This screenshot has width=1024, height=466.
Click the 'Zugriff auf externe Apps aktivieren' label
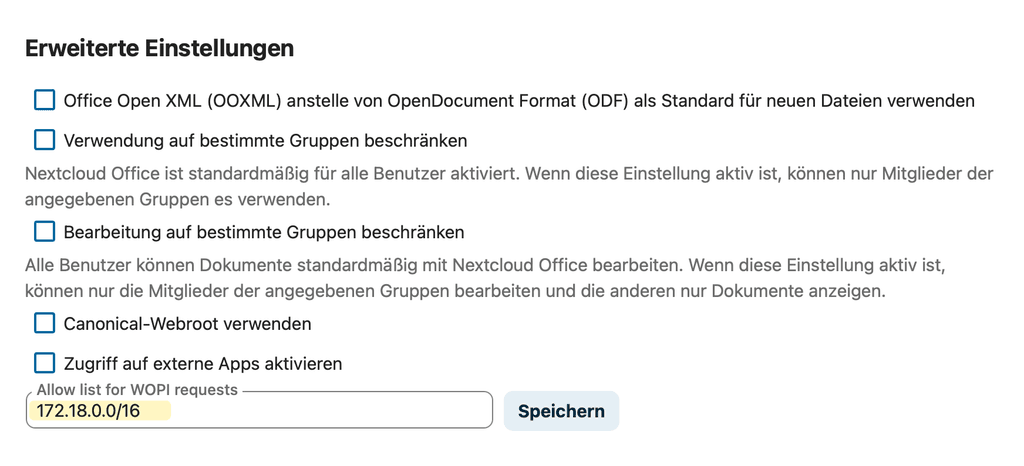(203, 364)
